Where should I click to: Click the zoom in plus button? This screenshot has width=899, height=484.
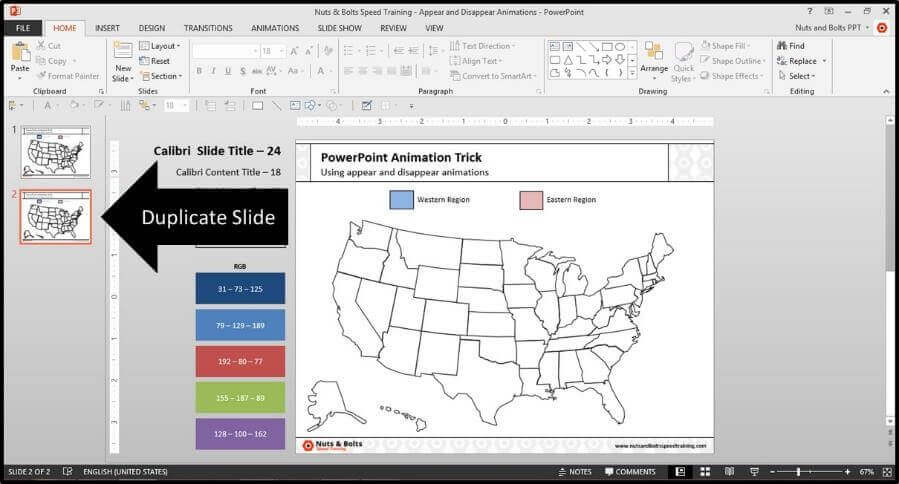(847, 471)
